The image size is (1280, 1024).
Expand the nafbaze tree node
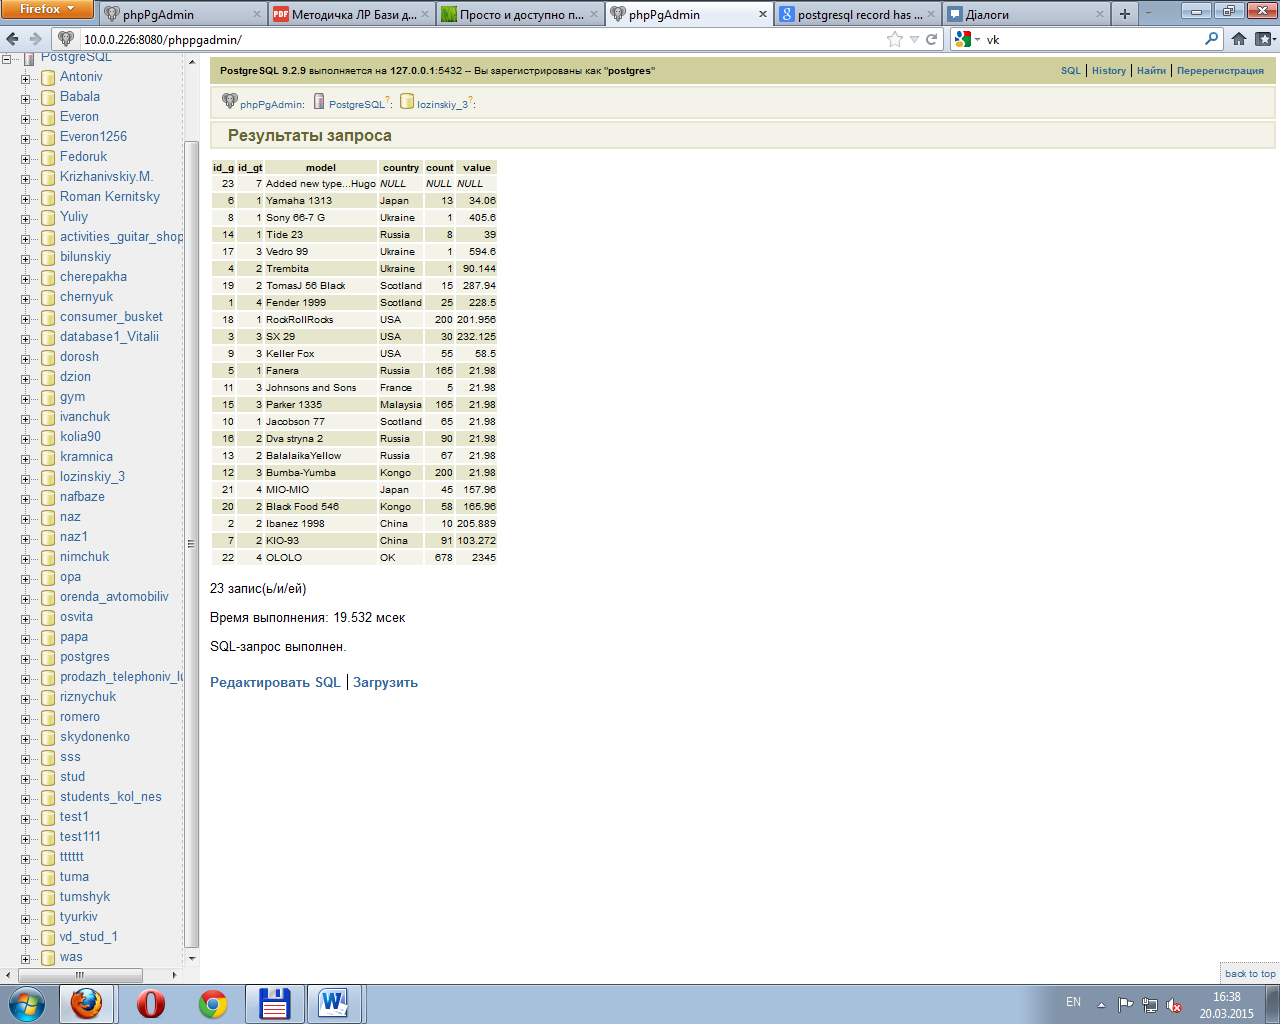pyautogui.click(x=25, y=498)
